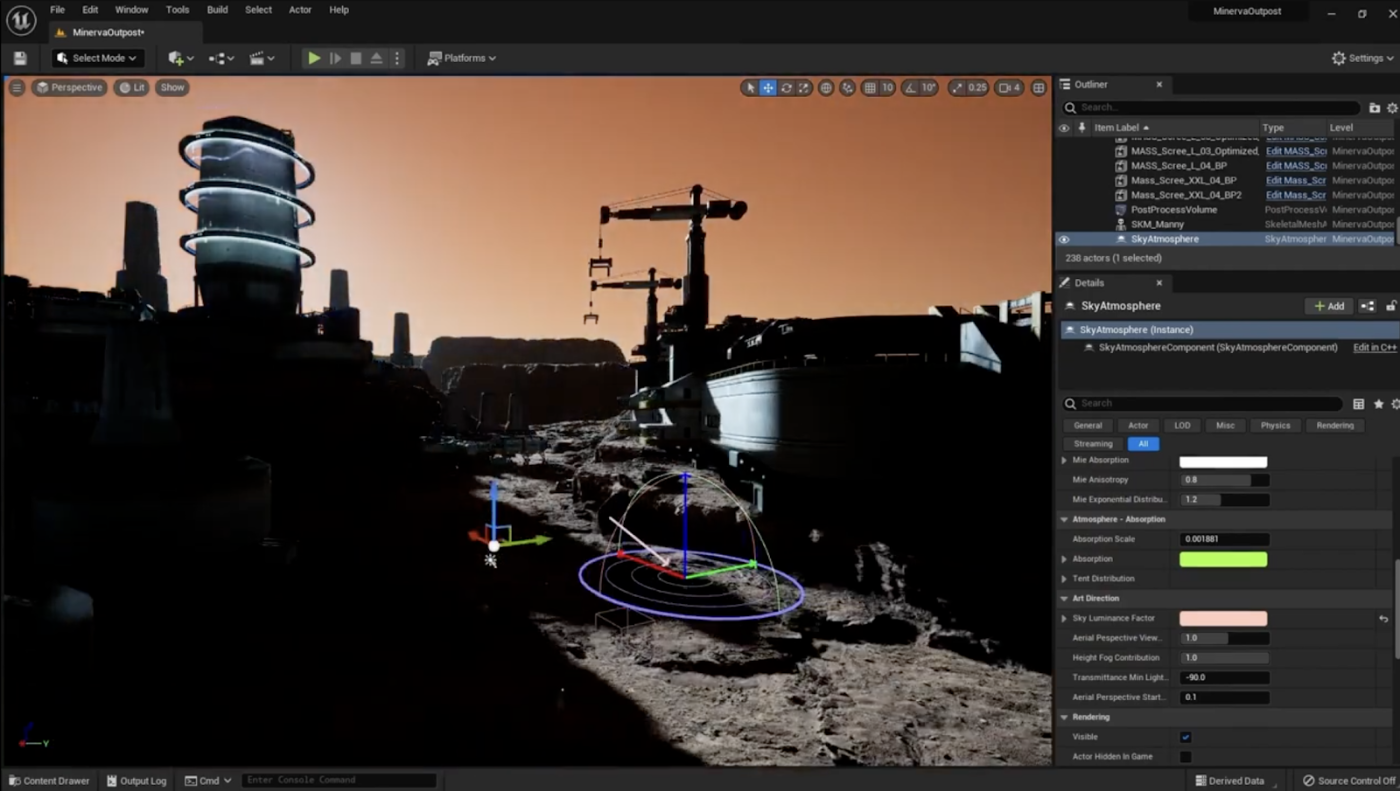Toggle grid snapping icon
This screenshot has height=791, width=1400.
pyautogui.click(x=870, y=88)
